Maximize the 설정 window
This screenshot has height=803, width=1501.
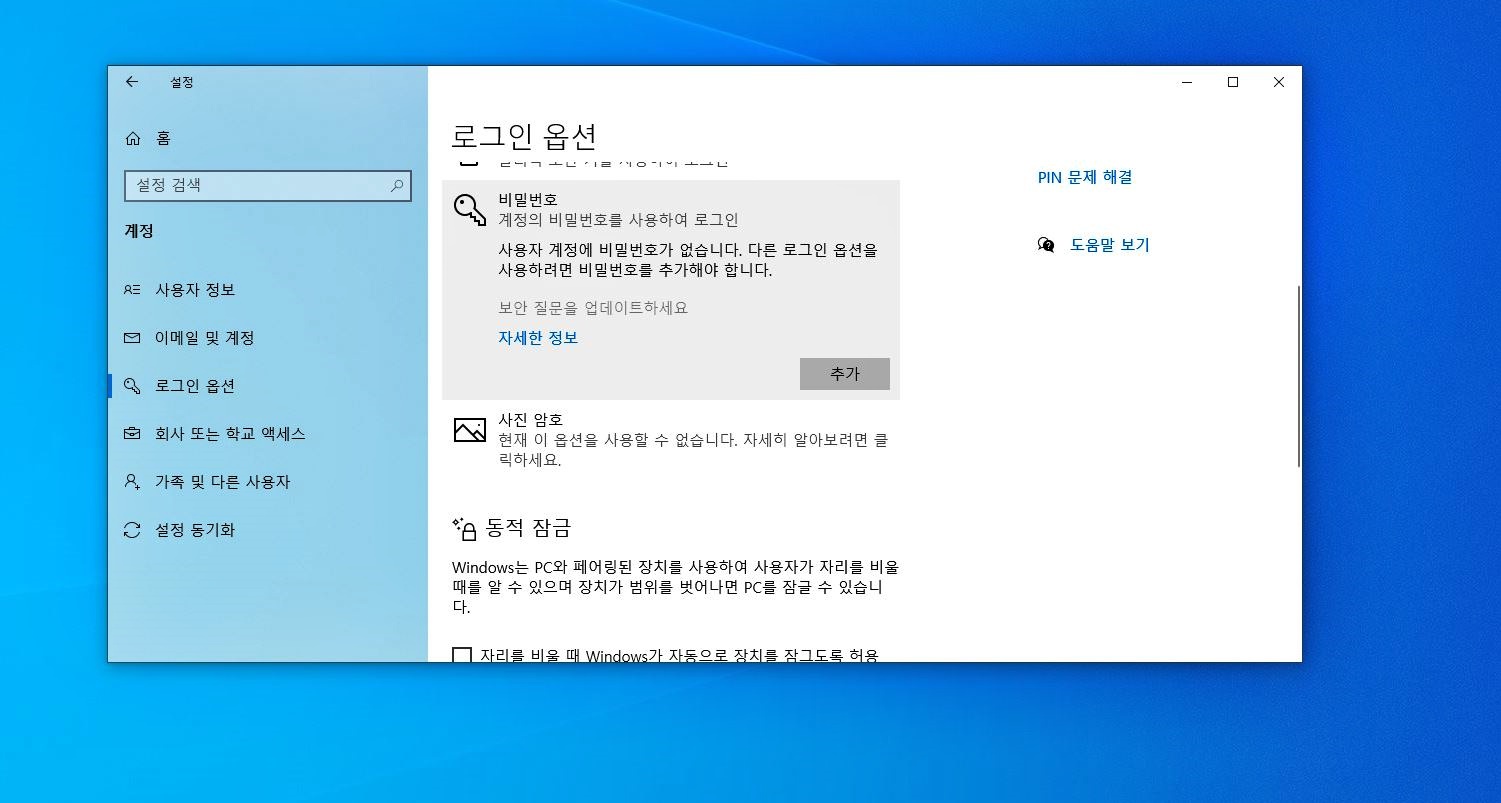(1233, 82)
